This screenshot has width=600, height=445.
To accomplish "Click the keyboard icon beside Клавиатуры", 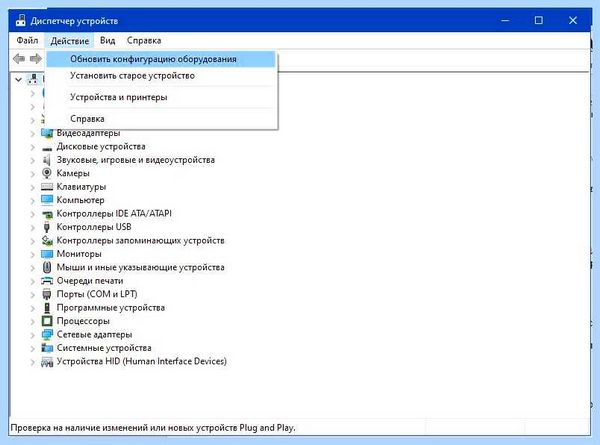I will click(47, 187).
